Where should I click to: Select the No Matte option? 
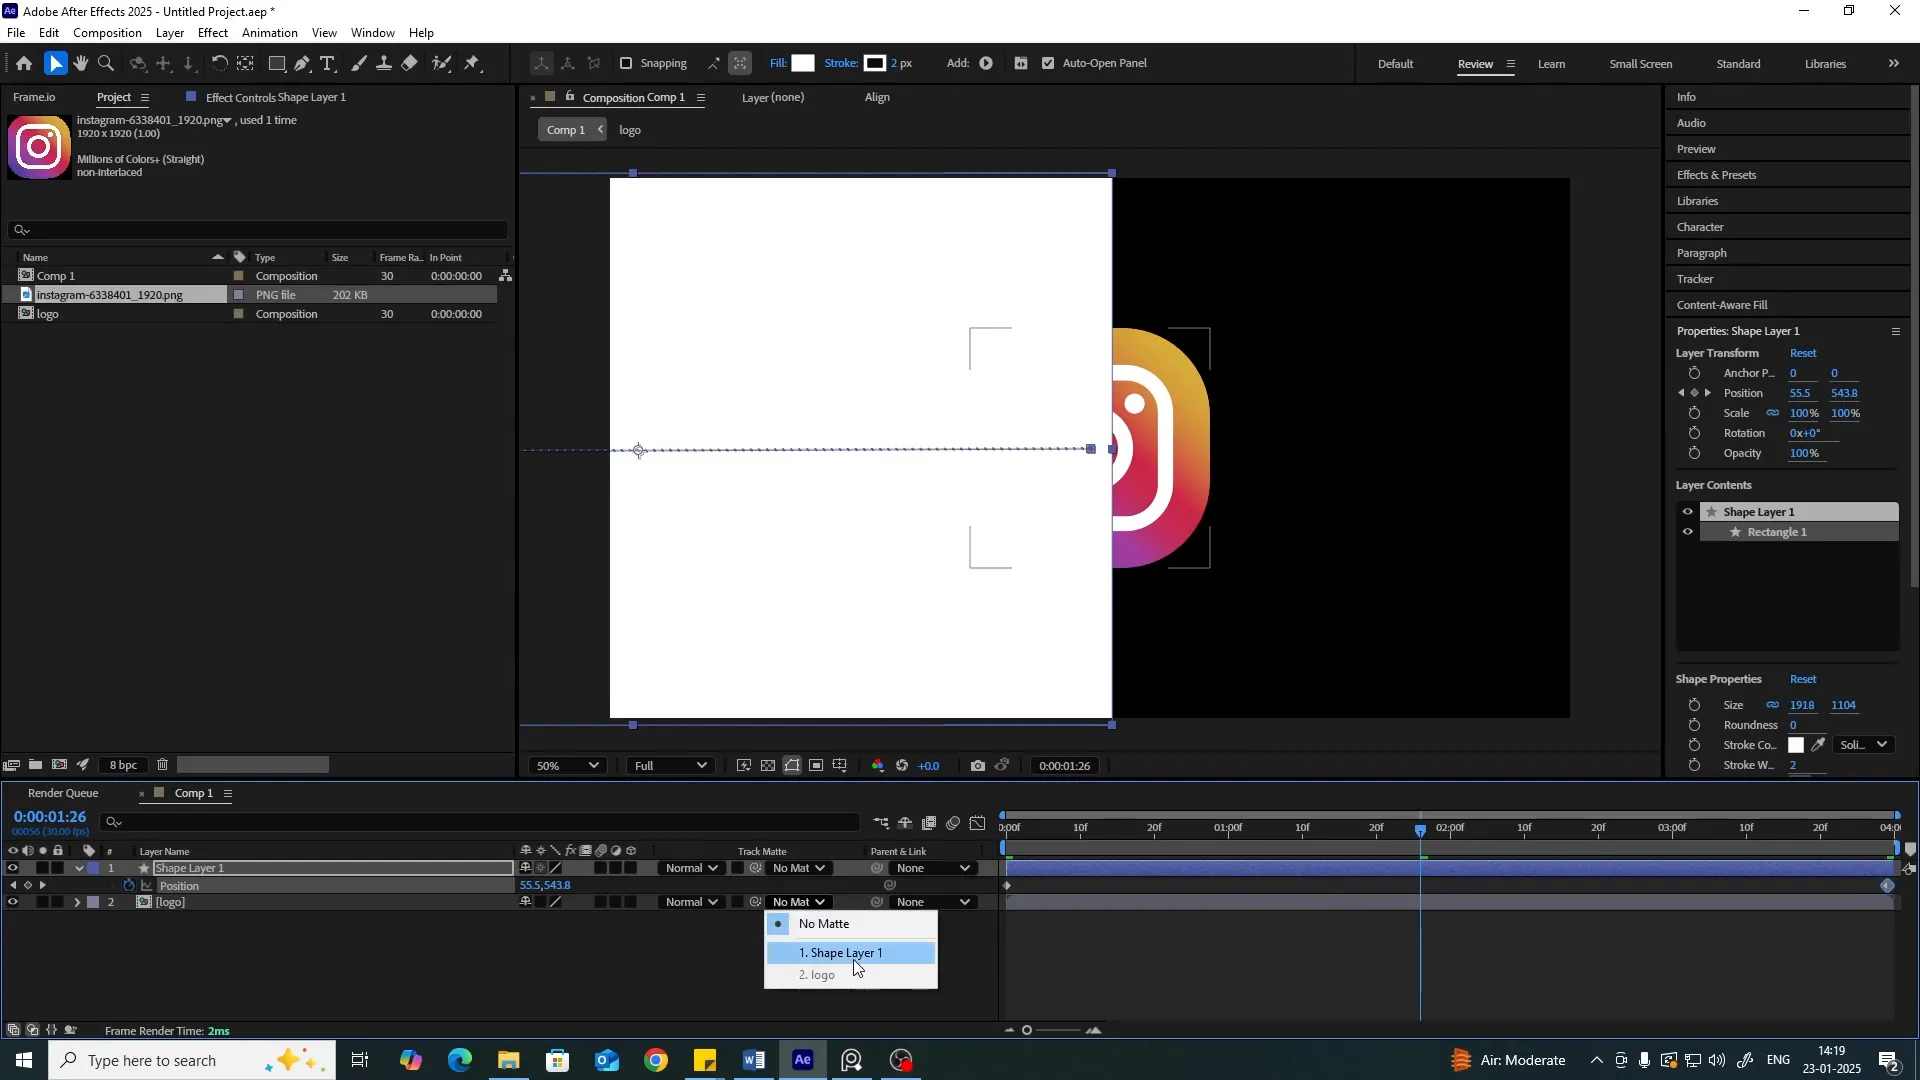point(851,924)
